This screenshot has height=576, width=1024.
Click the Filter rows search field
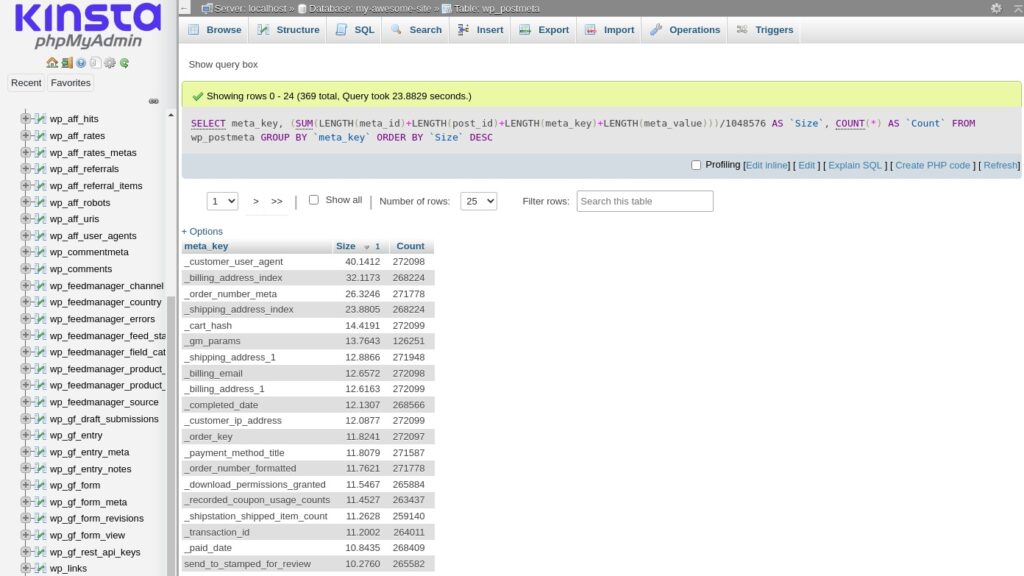(645, 201)
